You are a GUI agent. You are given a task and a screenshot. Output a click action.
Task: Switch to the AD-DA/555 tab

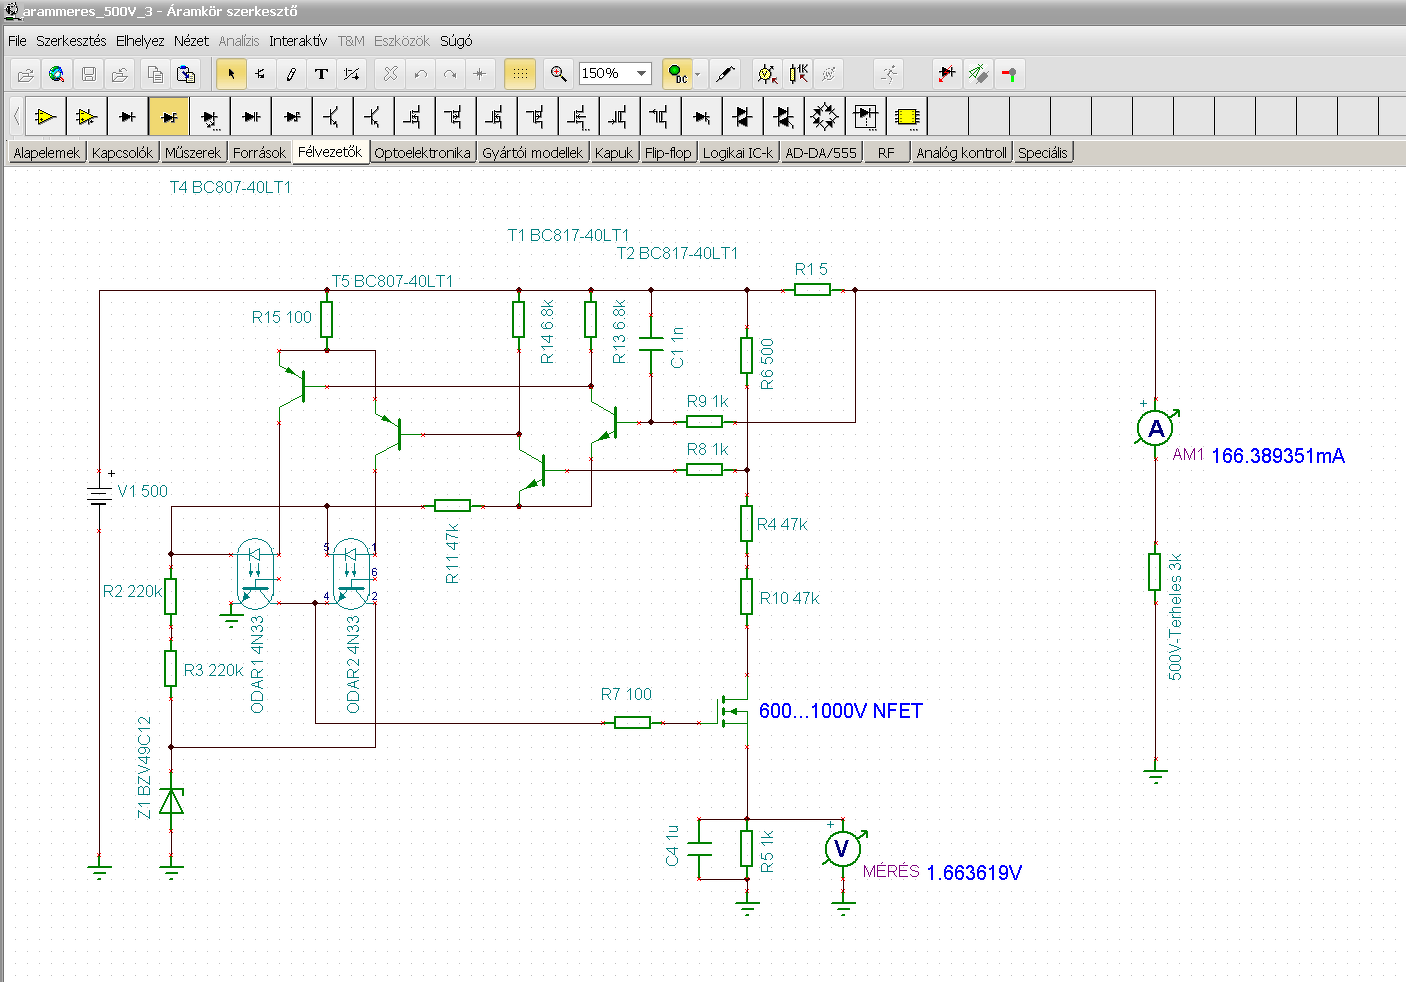coord(821,153)
